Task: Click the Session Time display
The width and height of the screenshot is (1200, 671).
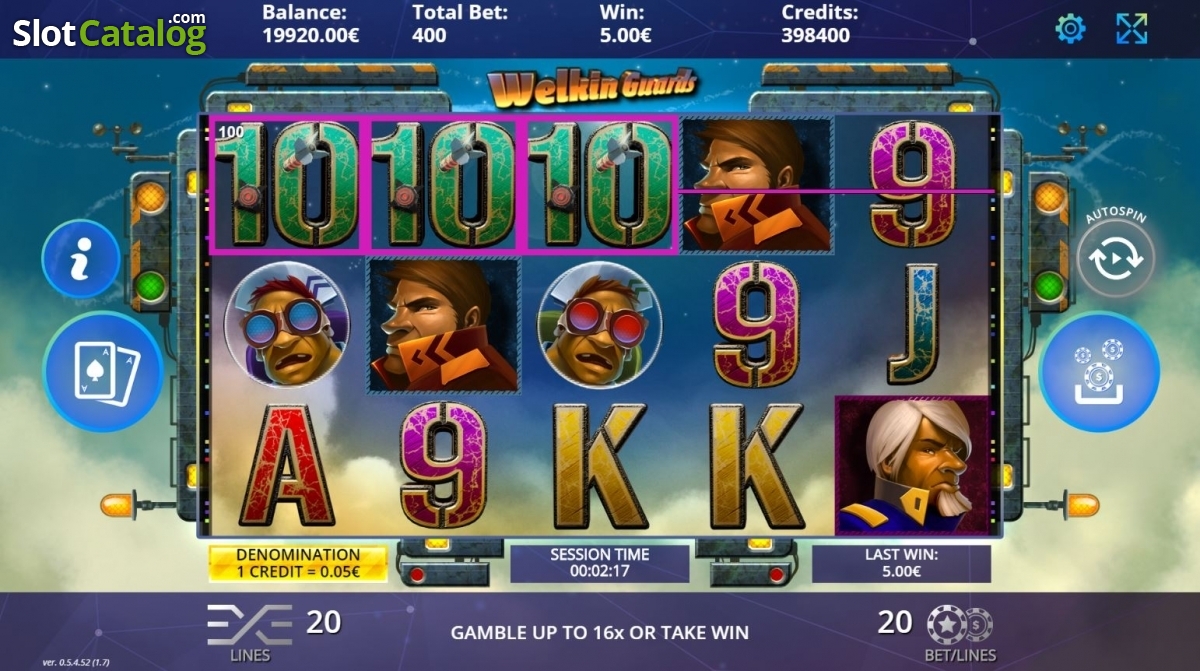Action: pyautogui.click(x=600, y=564)
